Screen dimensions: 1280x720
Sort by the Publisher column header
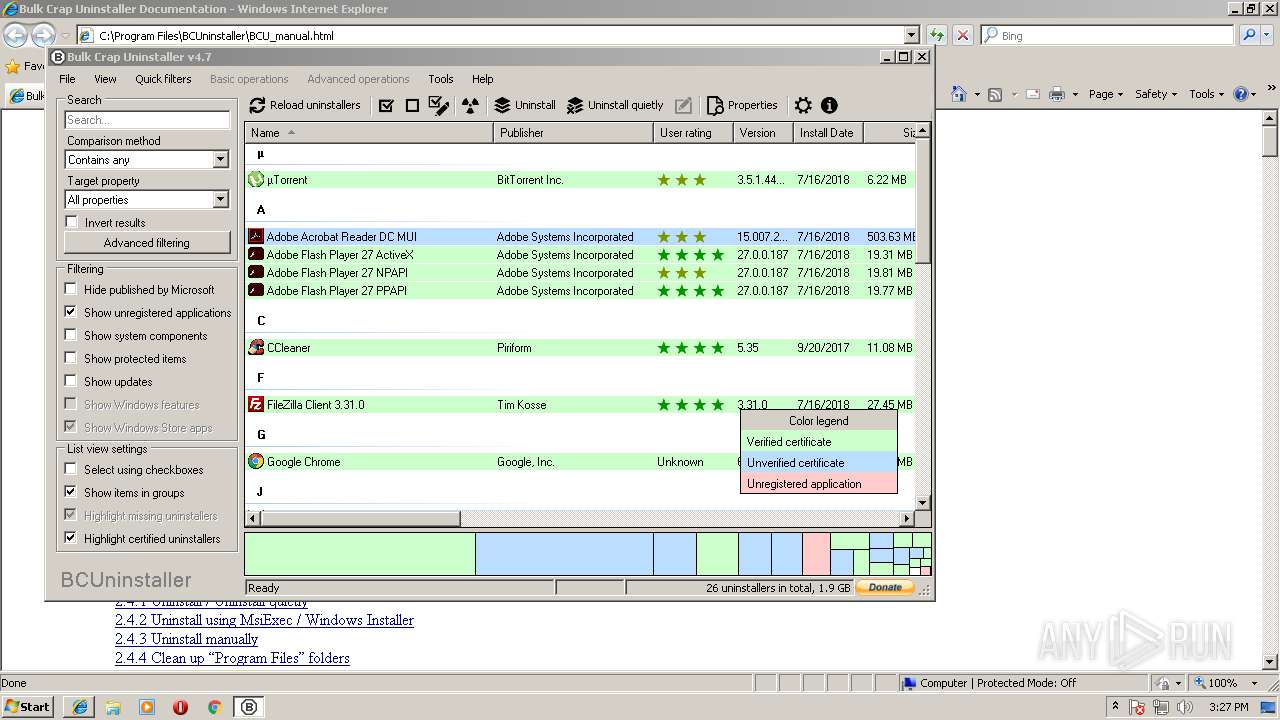(x=573, y=132)
